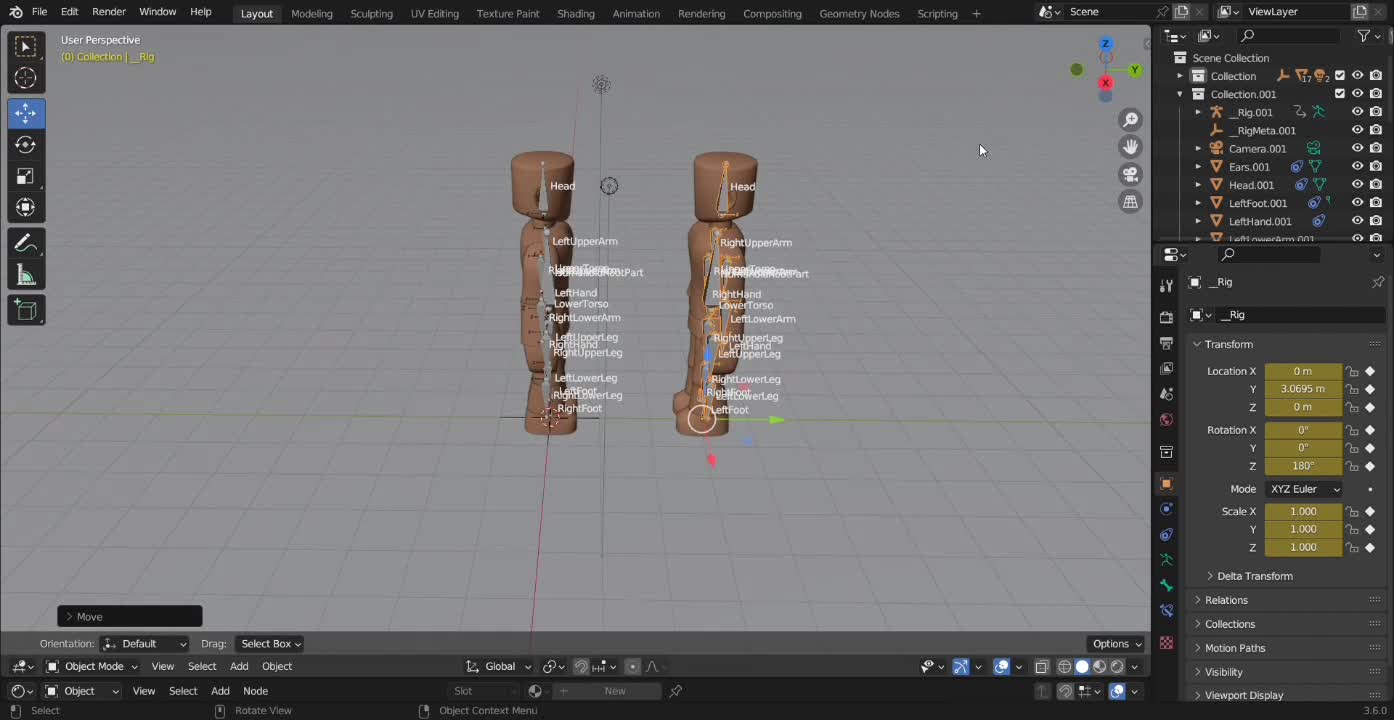Screen dimensions: 1394x720
Task: Click the Location Y value field
Action: click(x=1302, y=389)
